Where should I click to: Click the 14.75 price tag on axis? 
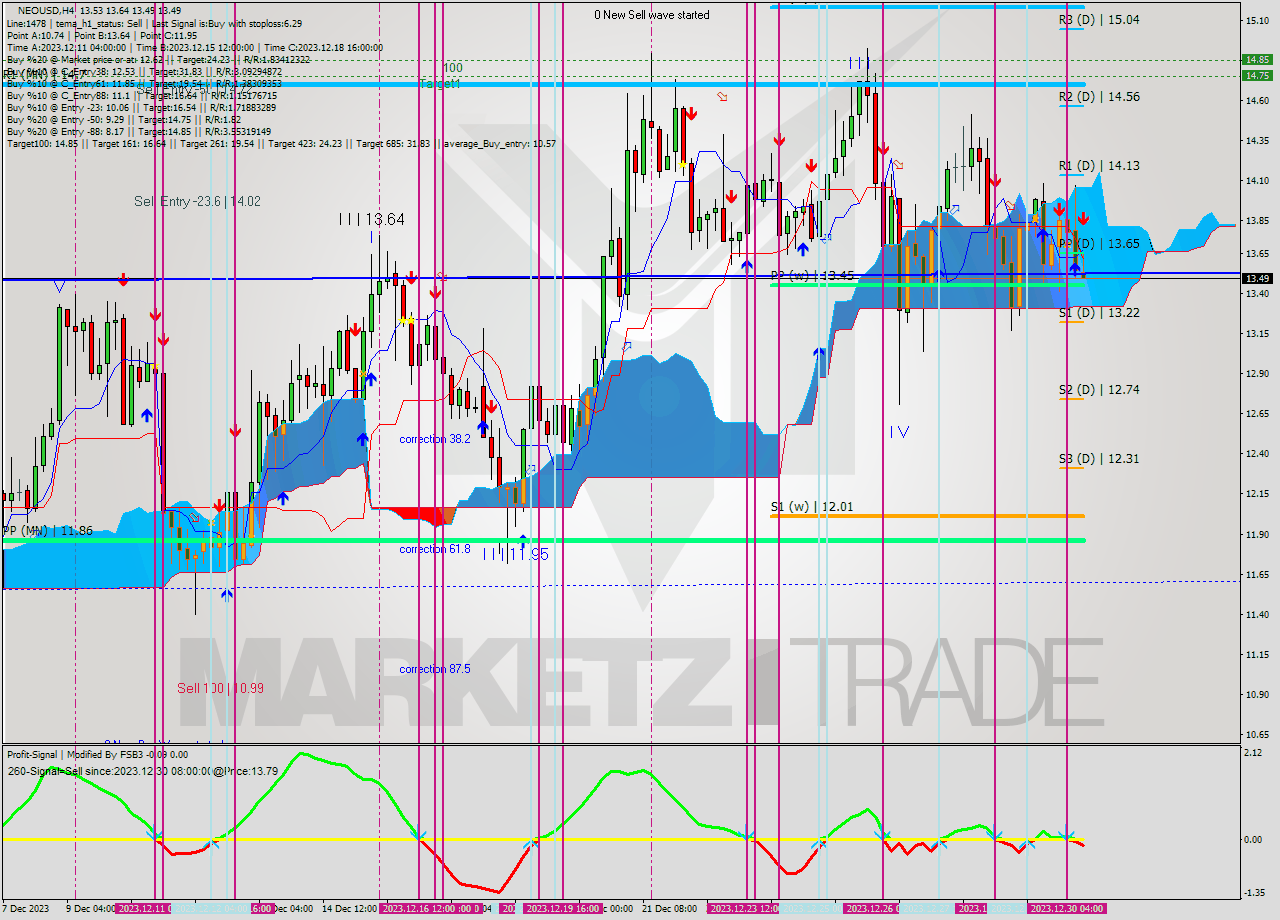pos(1256,75)
